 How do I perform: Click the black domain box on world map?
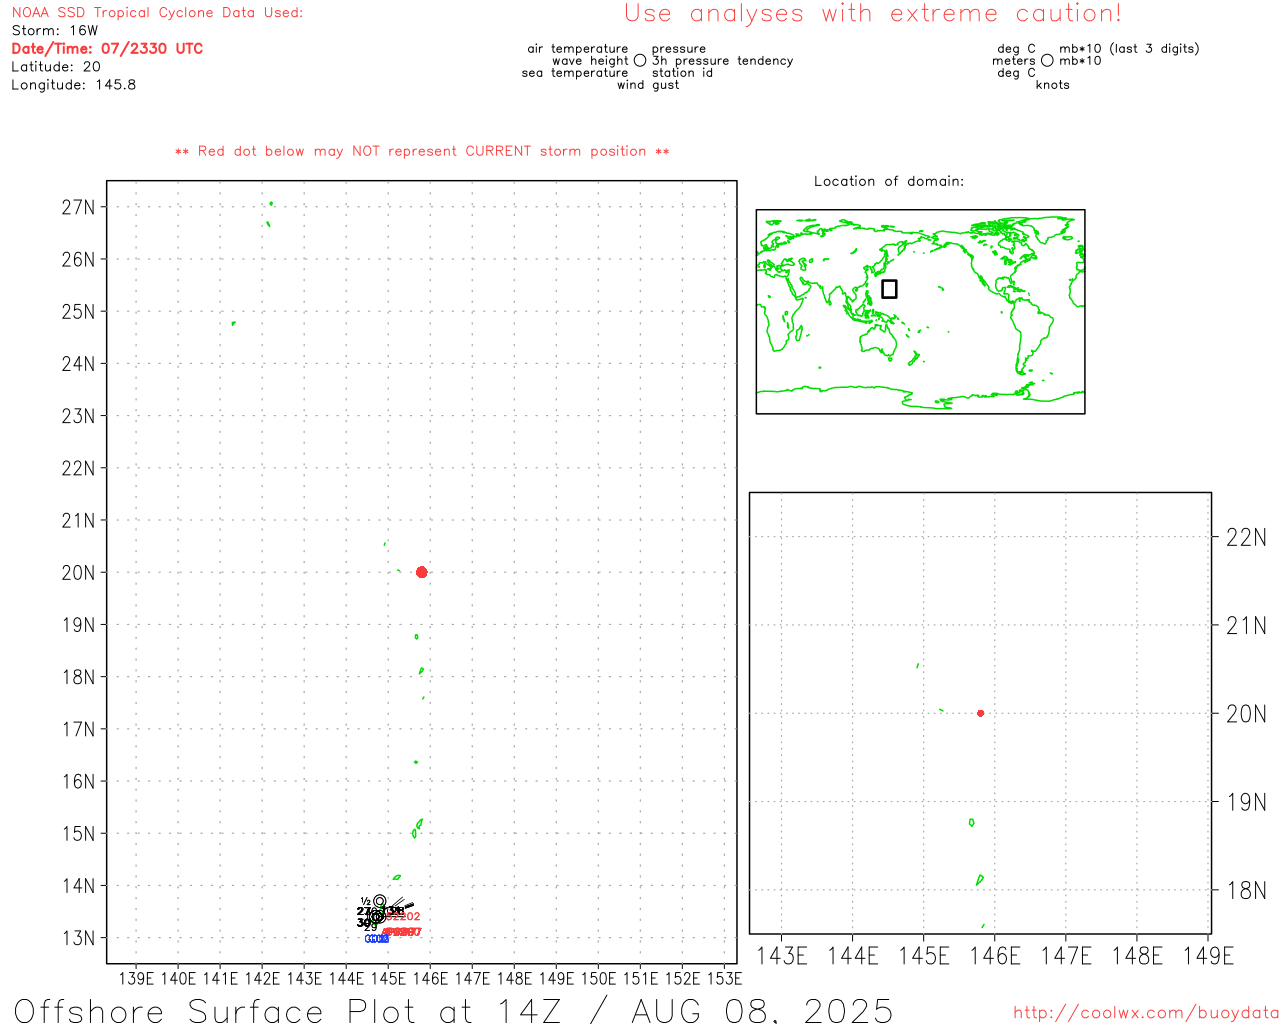(889, 289)
